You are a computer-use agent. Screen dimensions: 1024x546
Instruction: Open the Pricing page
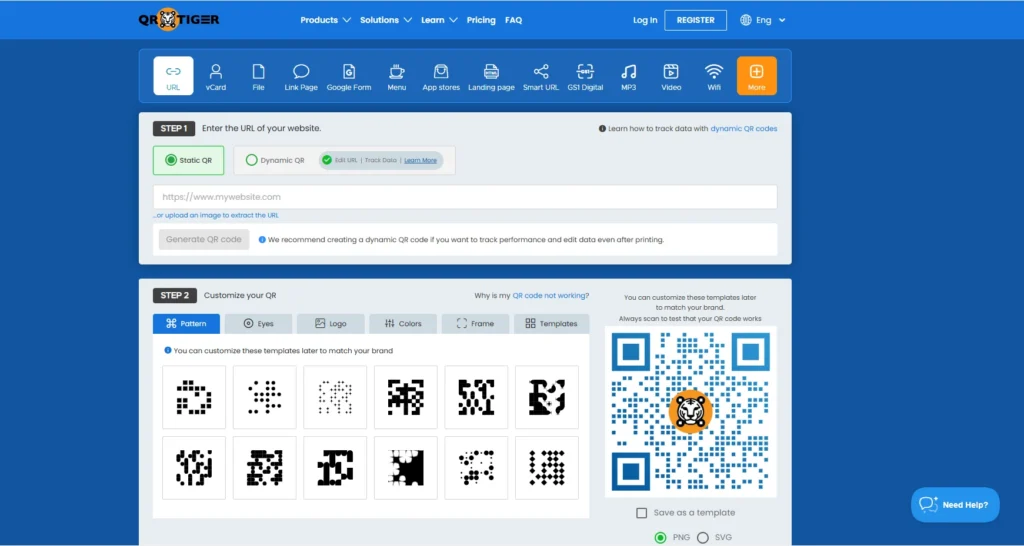pyautogui.click(x=481, y=20)
